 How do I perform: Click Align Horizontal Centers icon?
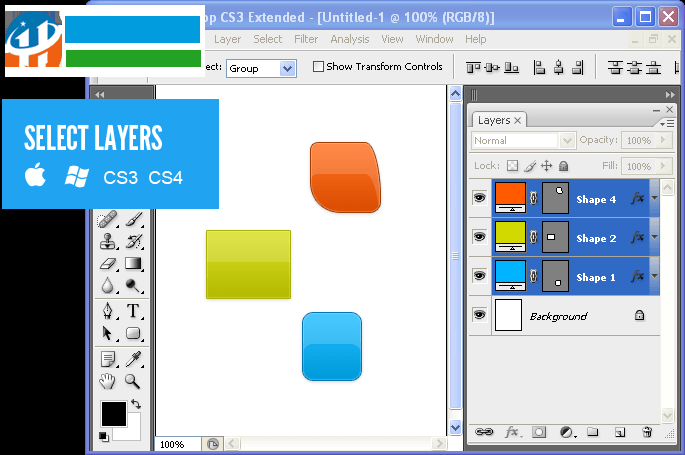coord(559,68)
